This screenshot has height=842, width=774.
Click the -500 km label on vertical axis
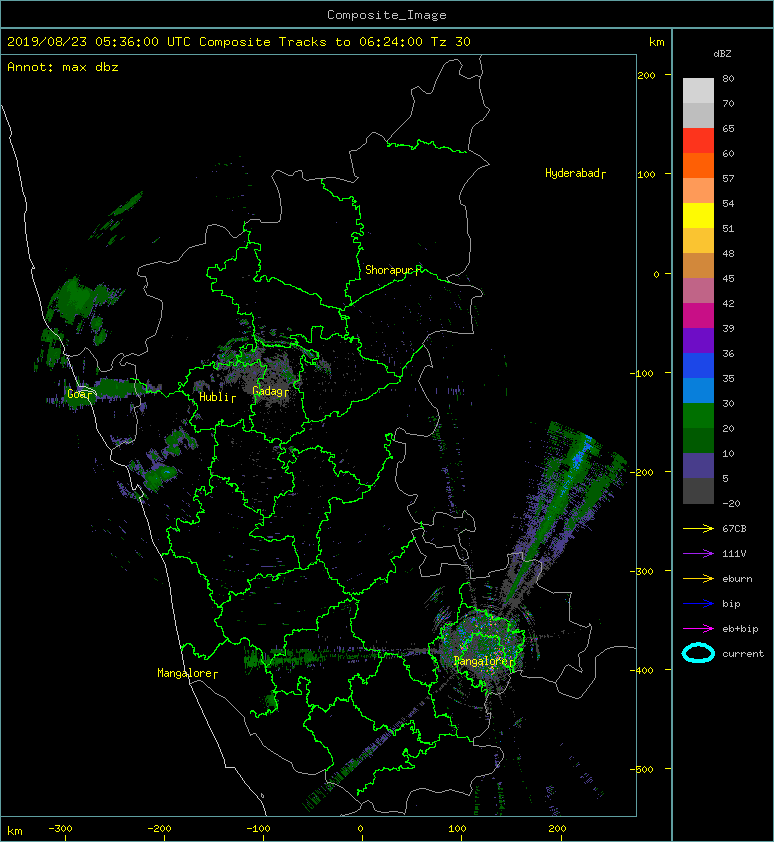642,769
